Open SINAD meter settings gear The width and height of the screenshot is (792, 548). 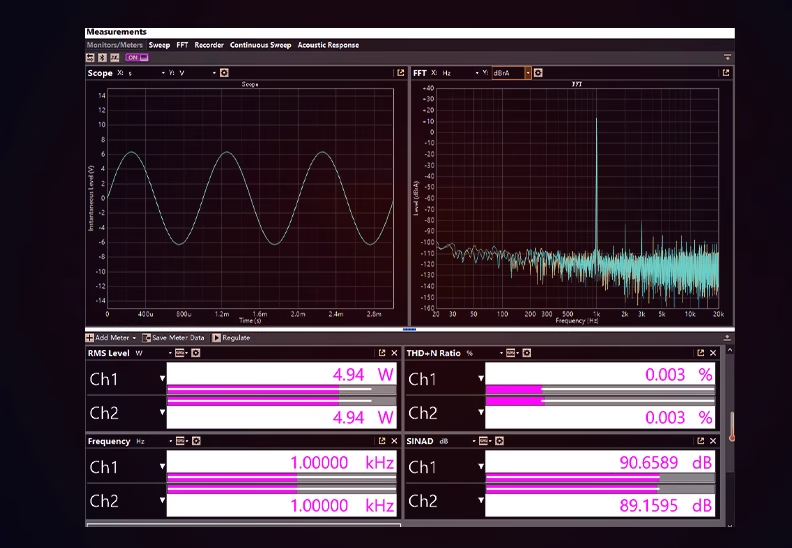(x=496, y=441)
